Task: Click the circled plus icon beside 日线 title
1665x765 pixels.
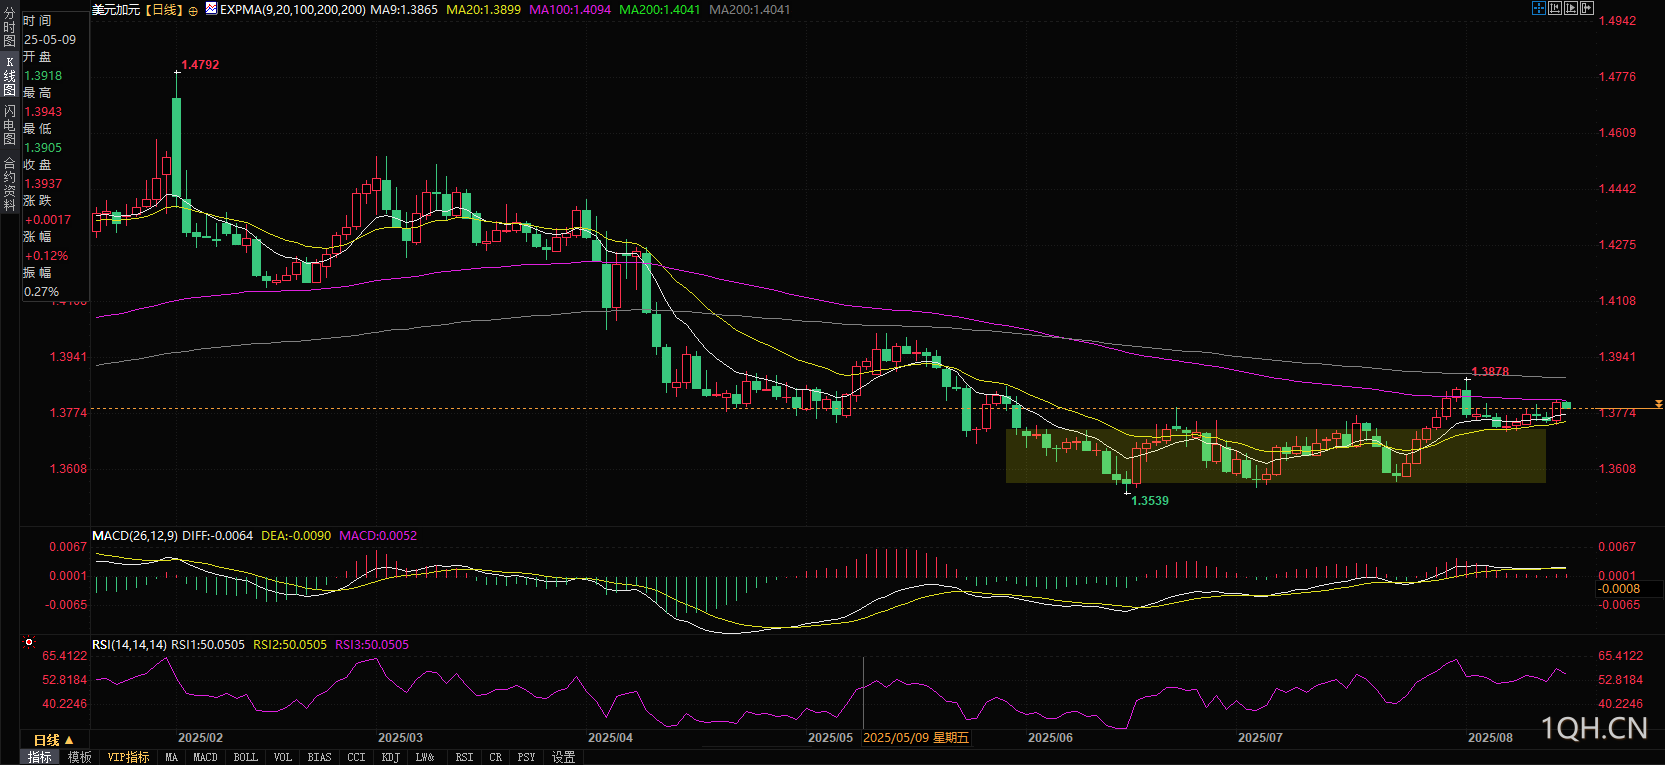Action: (x=193, y=10)
